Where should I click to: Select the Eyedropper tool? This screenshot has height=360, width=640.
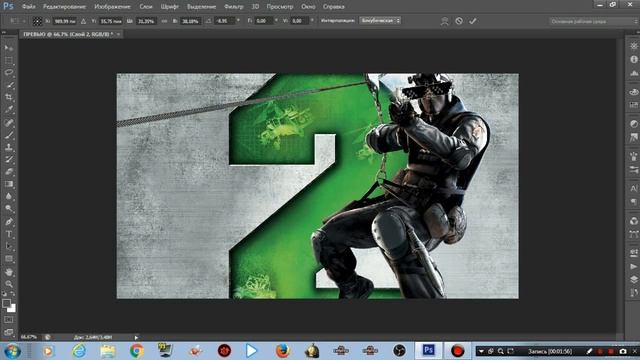(9, 109)
